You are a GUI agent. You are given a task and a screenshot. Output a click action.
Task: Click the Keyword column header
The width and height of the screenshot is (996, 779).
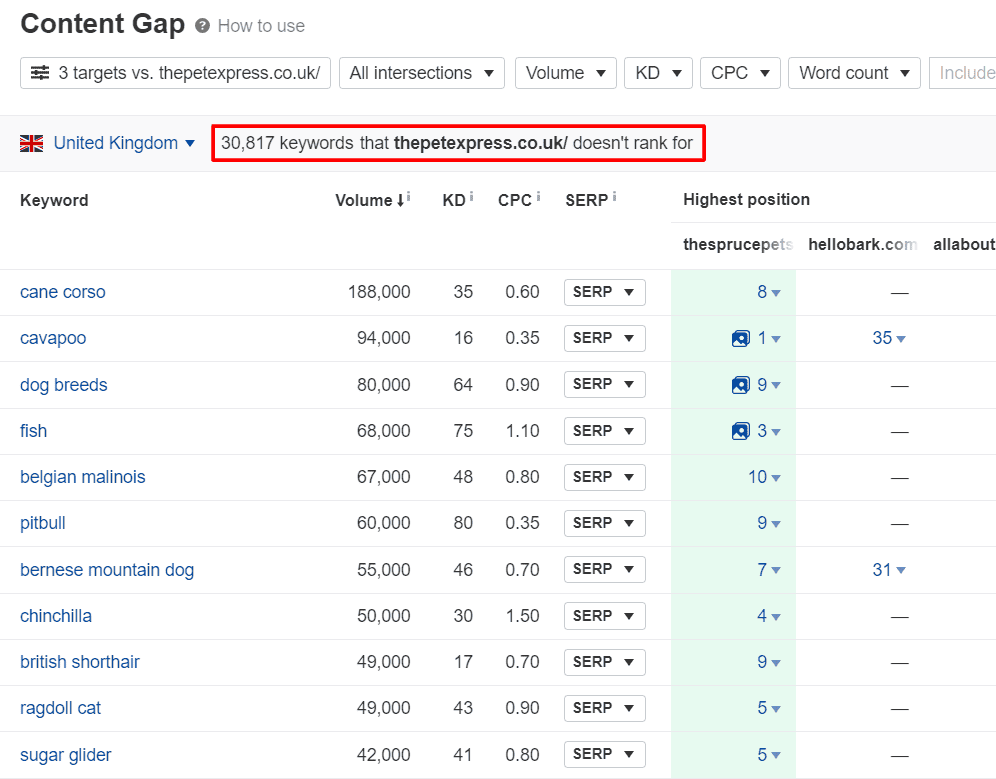click(54, 201)
